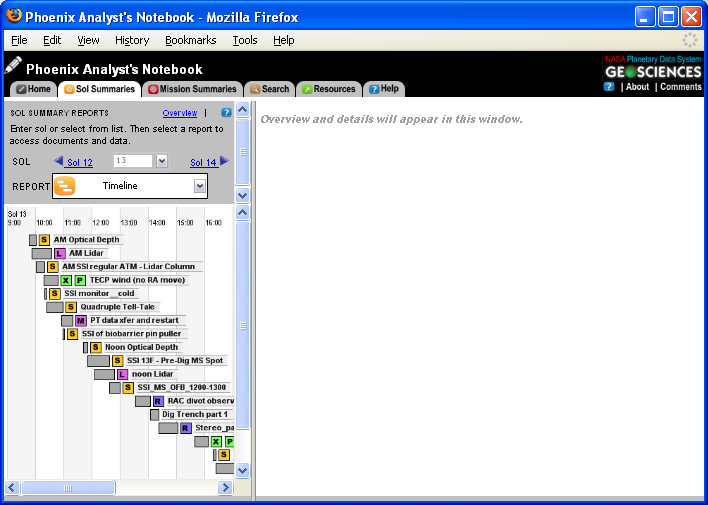Click the PDS Geosciences logo
708x505 pixels.
pos(653,67)
